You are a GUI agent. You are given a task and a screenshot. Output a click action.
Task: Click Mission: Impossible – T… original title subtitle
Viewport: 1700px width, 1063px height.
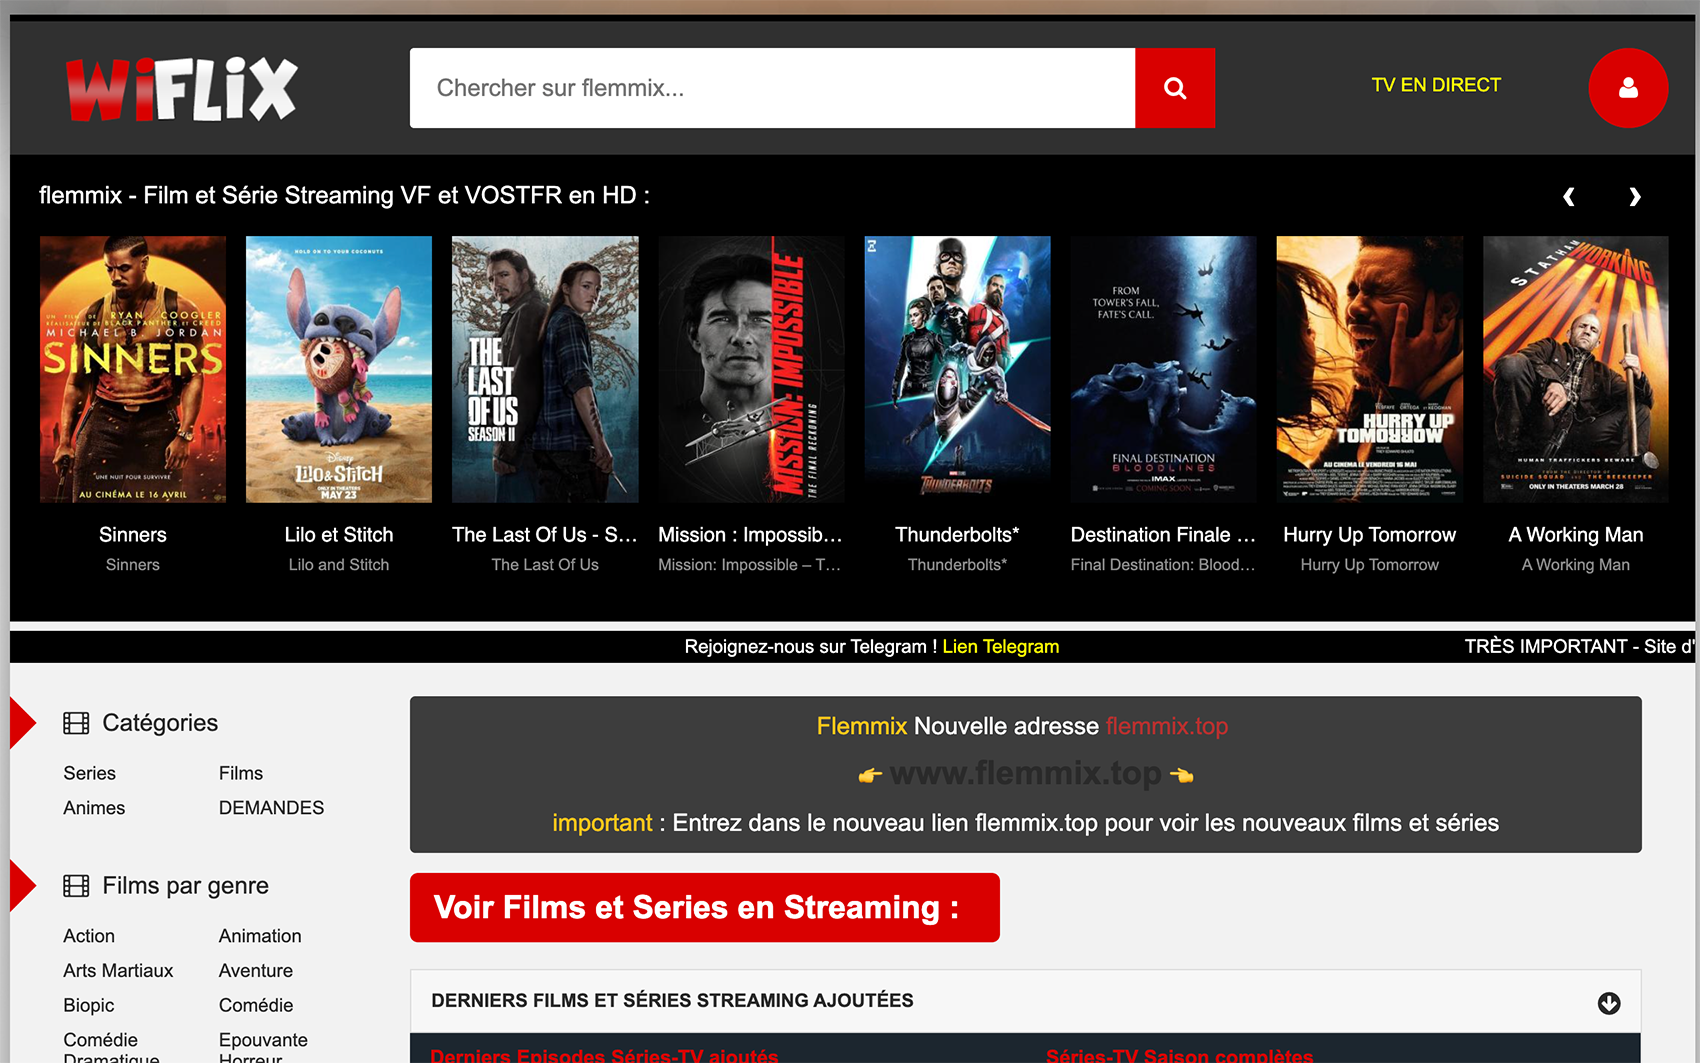pyautogui.click(x=751, y=565)
